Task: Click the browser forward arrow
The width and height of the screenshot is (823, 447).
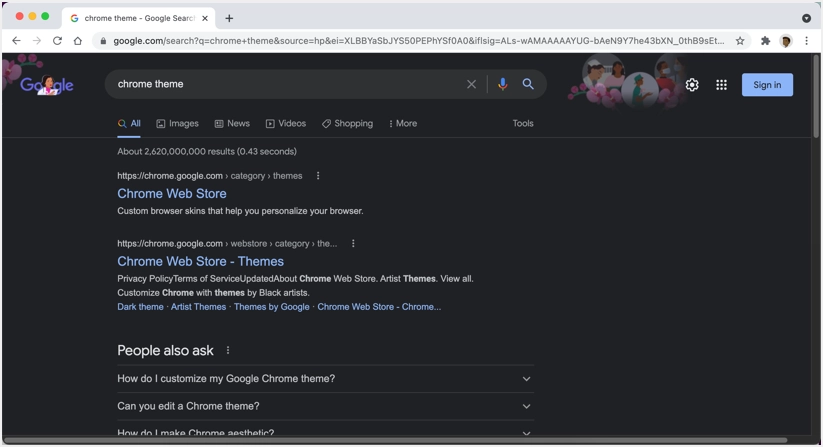Action: click(x=37, y=41)
